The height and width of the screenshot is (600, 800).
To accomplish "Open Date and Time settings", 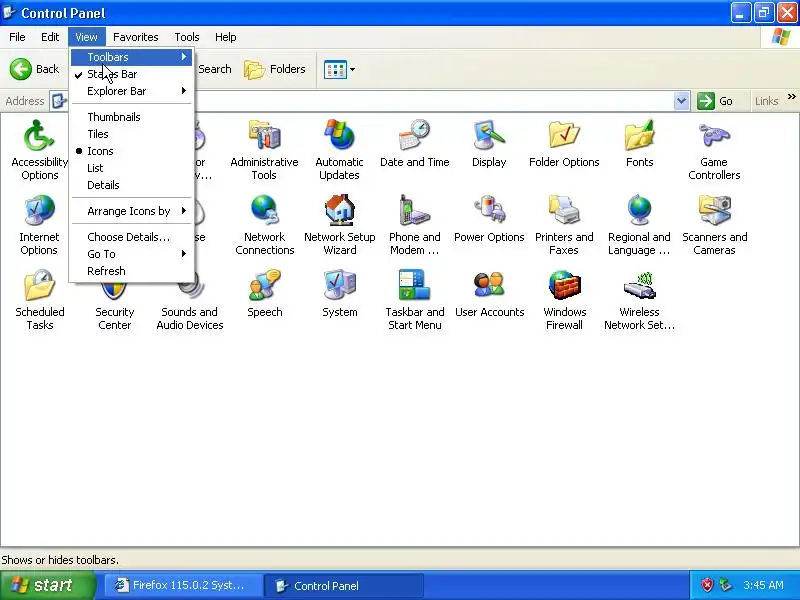I will (x=415, y=143).
